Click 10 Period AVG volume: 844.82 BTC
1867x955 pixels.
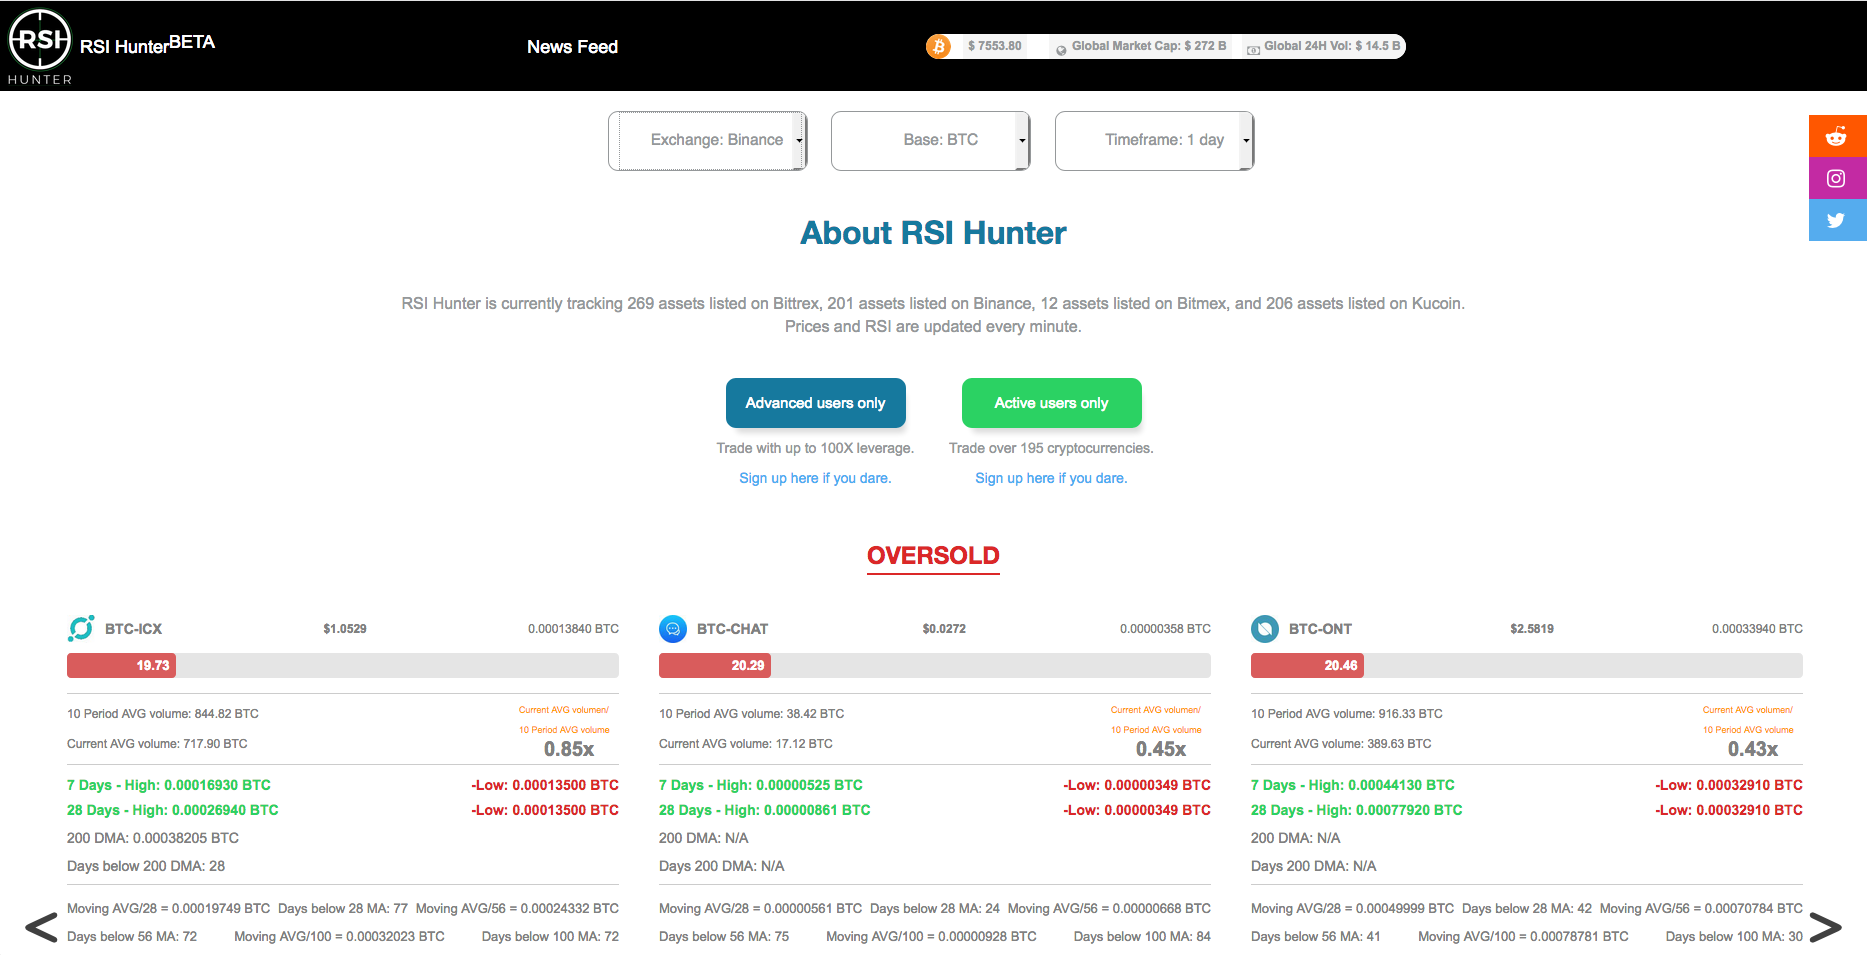pos(163,714)
